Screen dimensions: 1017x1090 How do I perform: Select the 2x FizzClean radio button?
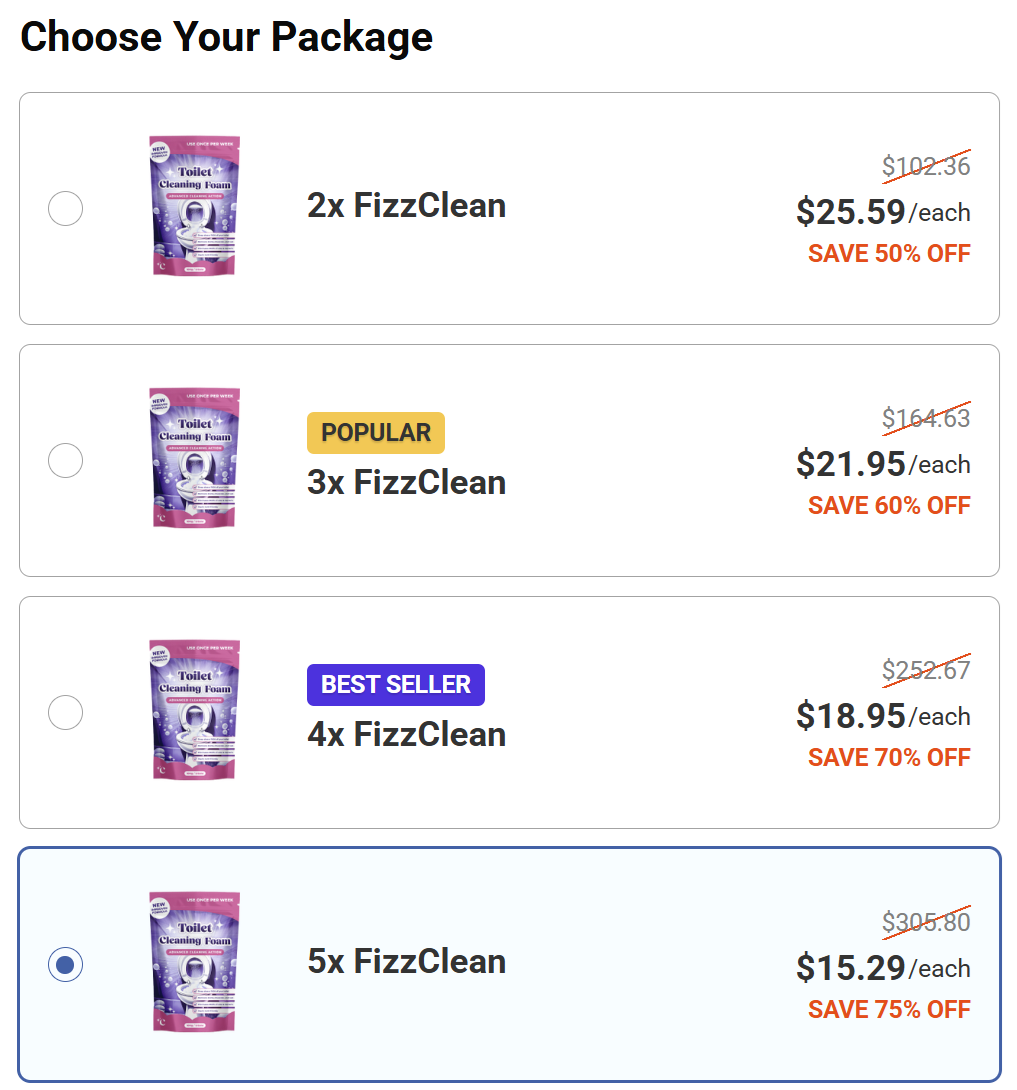click(65, 208)
